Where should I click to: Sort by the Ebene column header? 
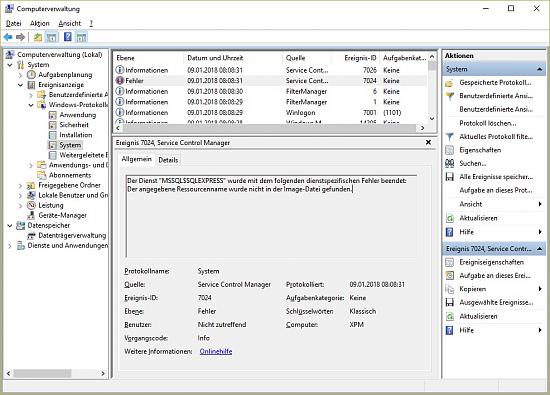pyautogui.click(x=148, y=58)
